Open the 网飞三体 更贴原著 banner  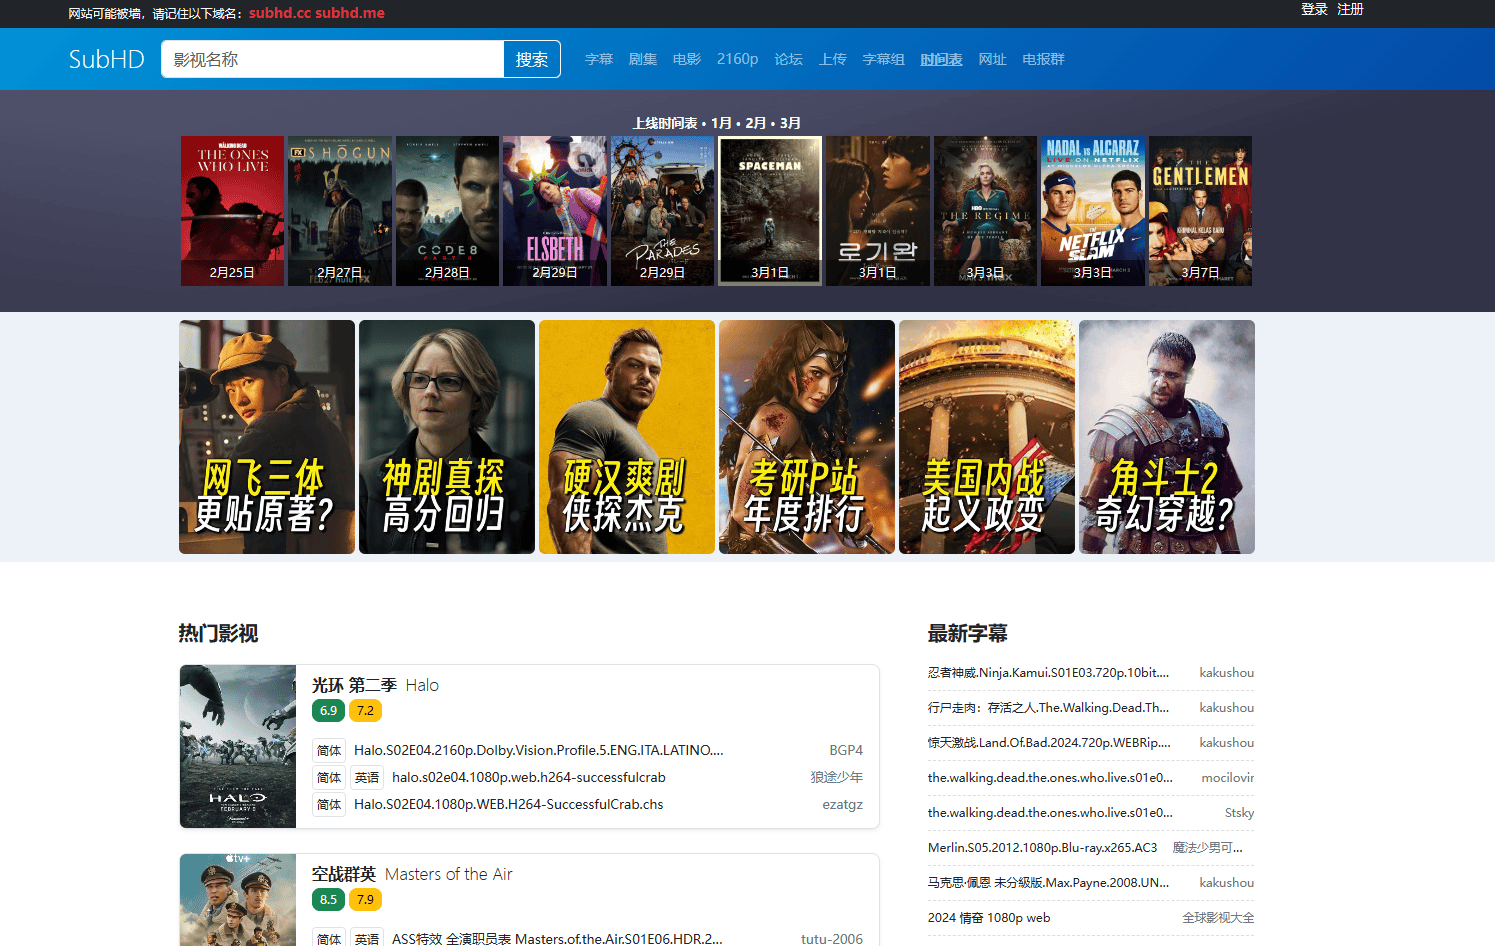click(x=267, y=437)
